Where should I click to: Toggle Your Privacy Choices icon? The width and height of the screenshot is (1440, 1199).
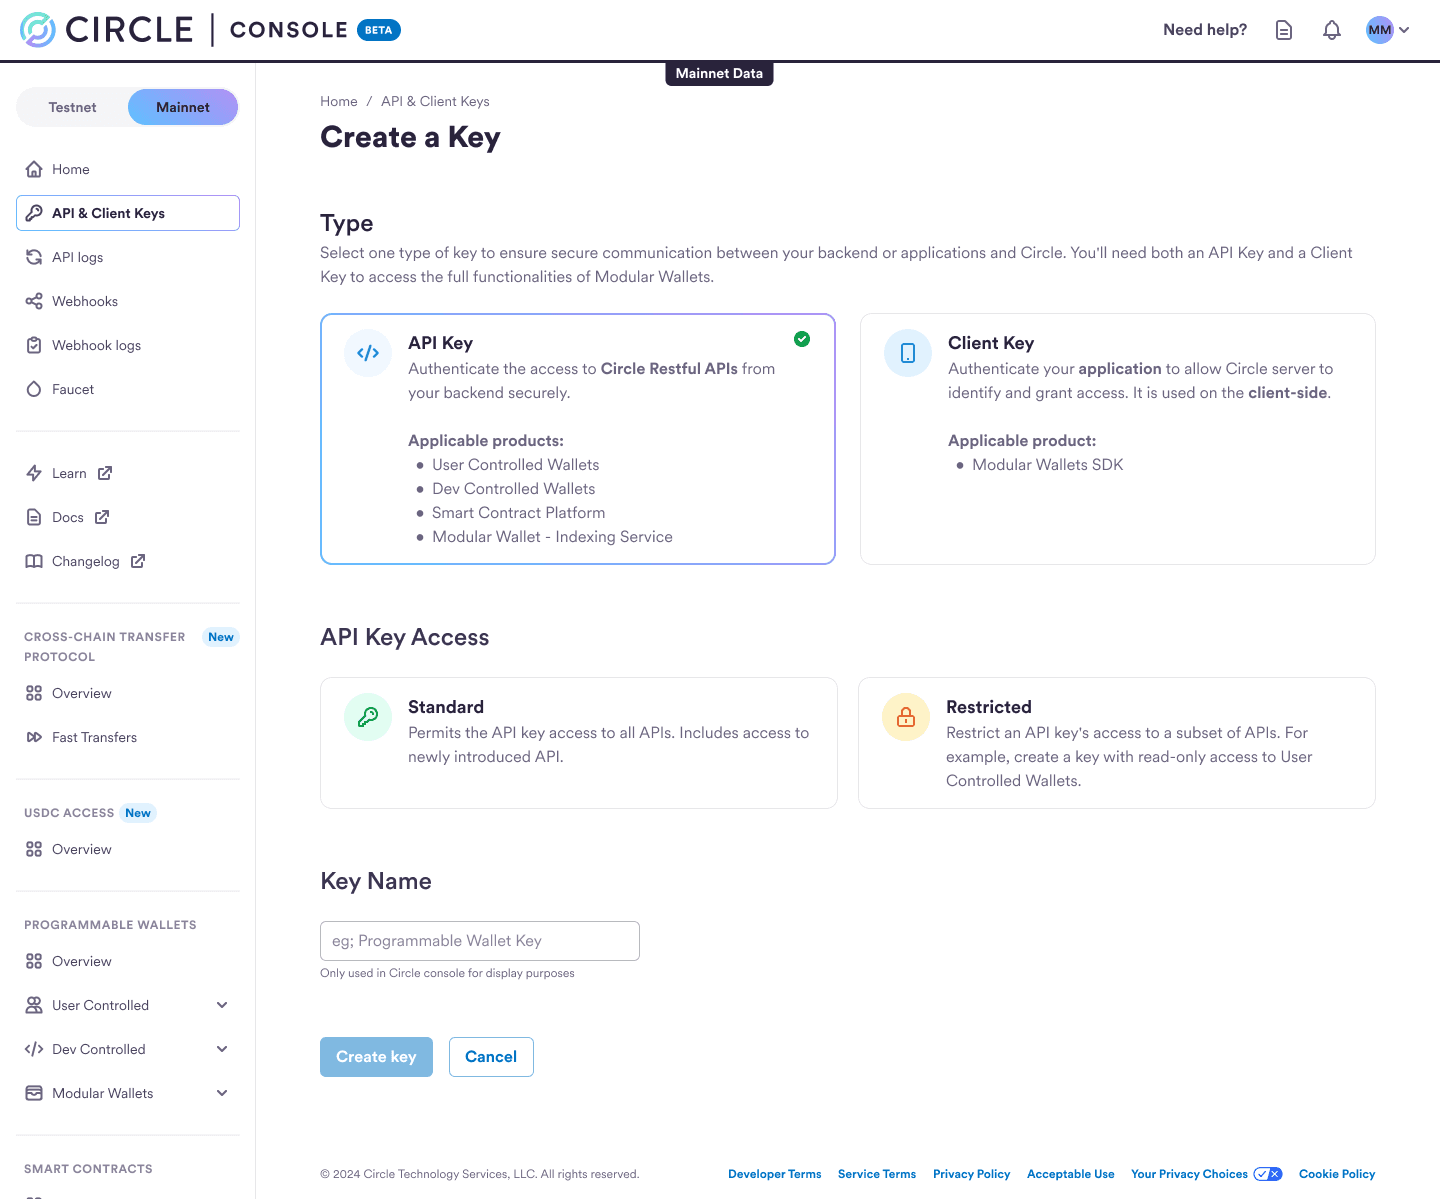(x=1268, y=1174)
